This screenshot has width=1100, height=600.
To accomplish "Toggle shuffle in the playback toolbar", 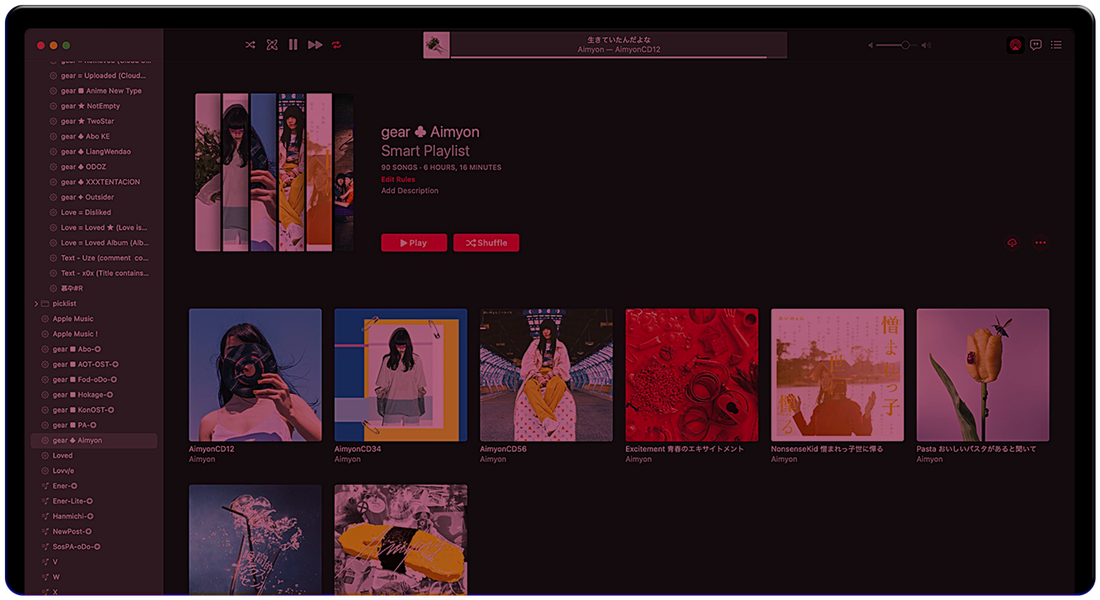I will pyautogui.click(x=250, y=45).
